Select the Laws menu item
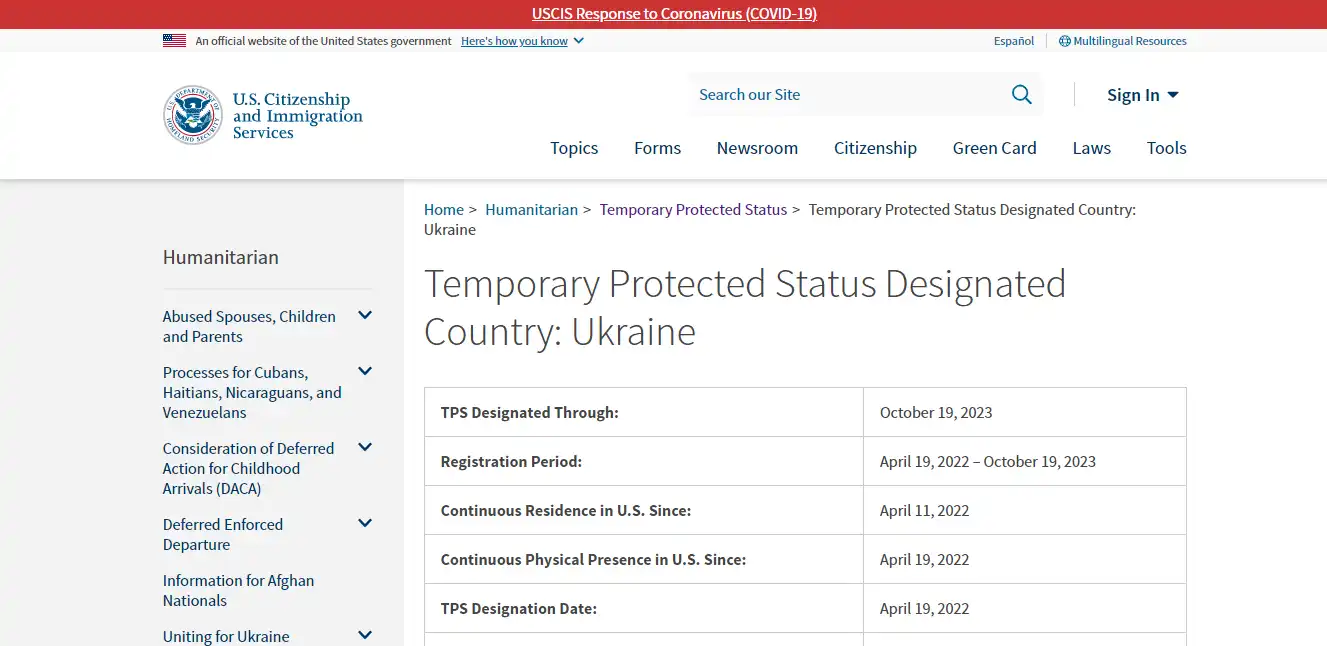Screen dimensions: 1327x646 [x=1091, y=148]
